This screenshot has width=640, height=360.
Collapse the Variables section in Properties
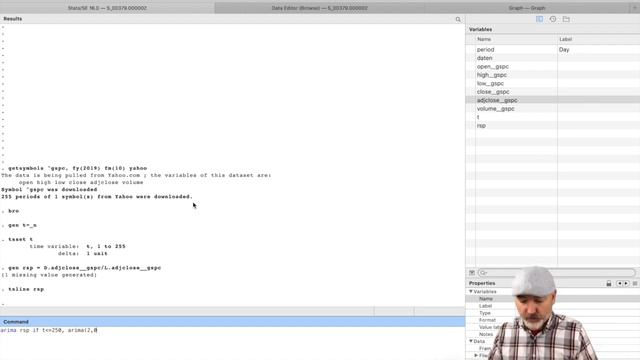pos(471,291)
